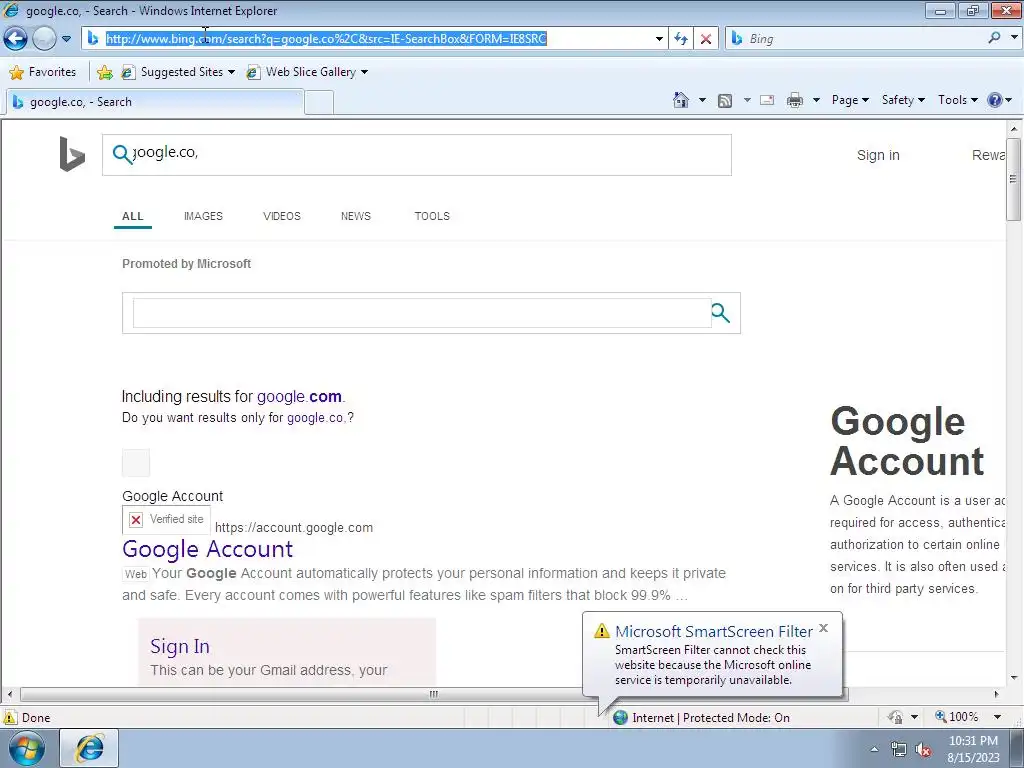Viewport: 1024px width, 768px height.
Task: Switch to the NEWS results tab
Action: pyautogui.click(x=355, y=216)
